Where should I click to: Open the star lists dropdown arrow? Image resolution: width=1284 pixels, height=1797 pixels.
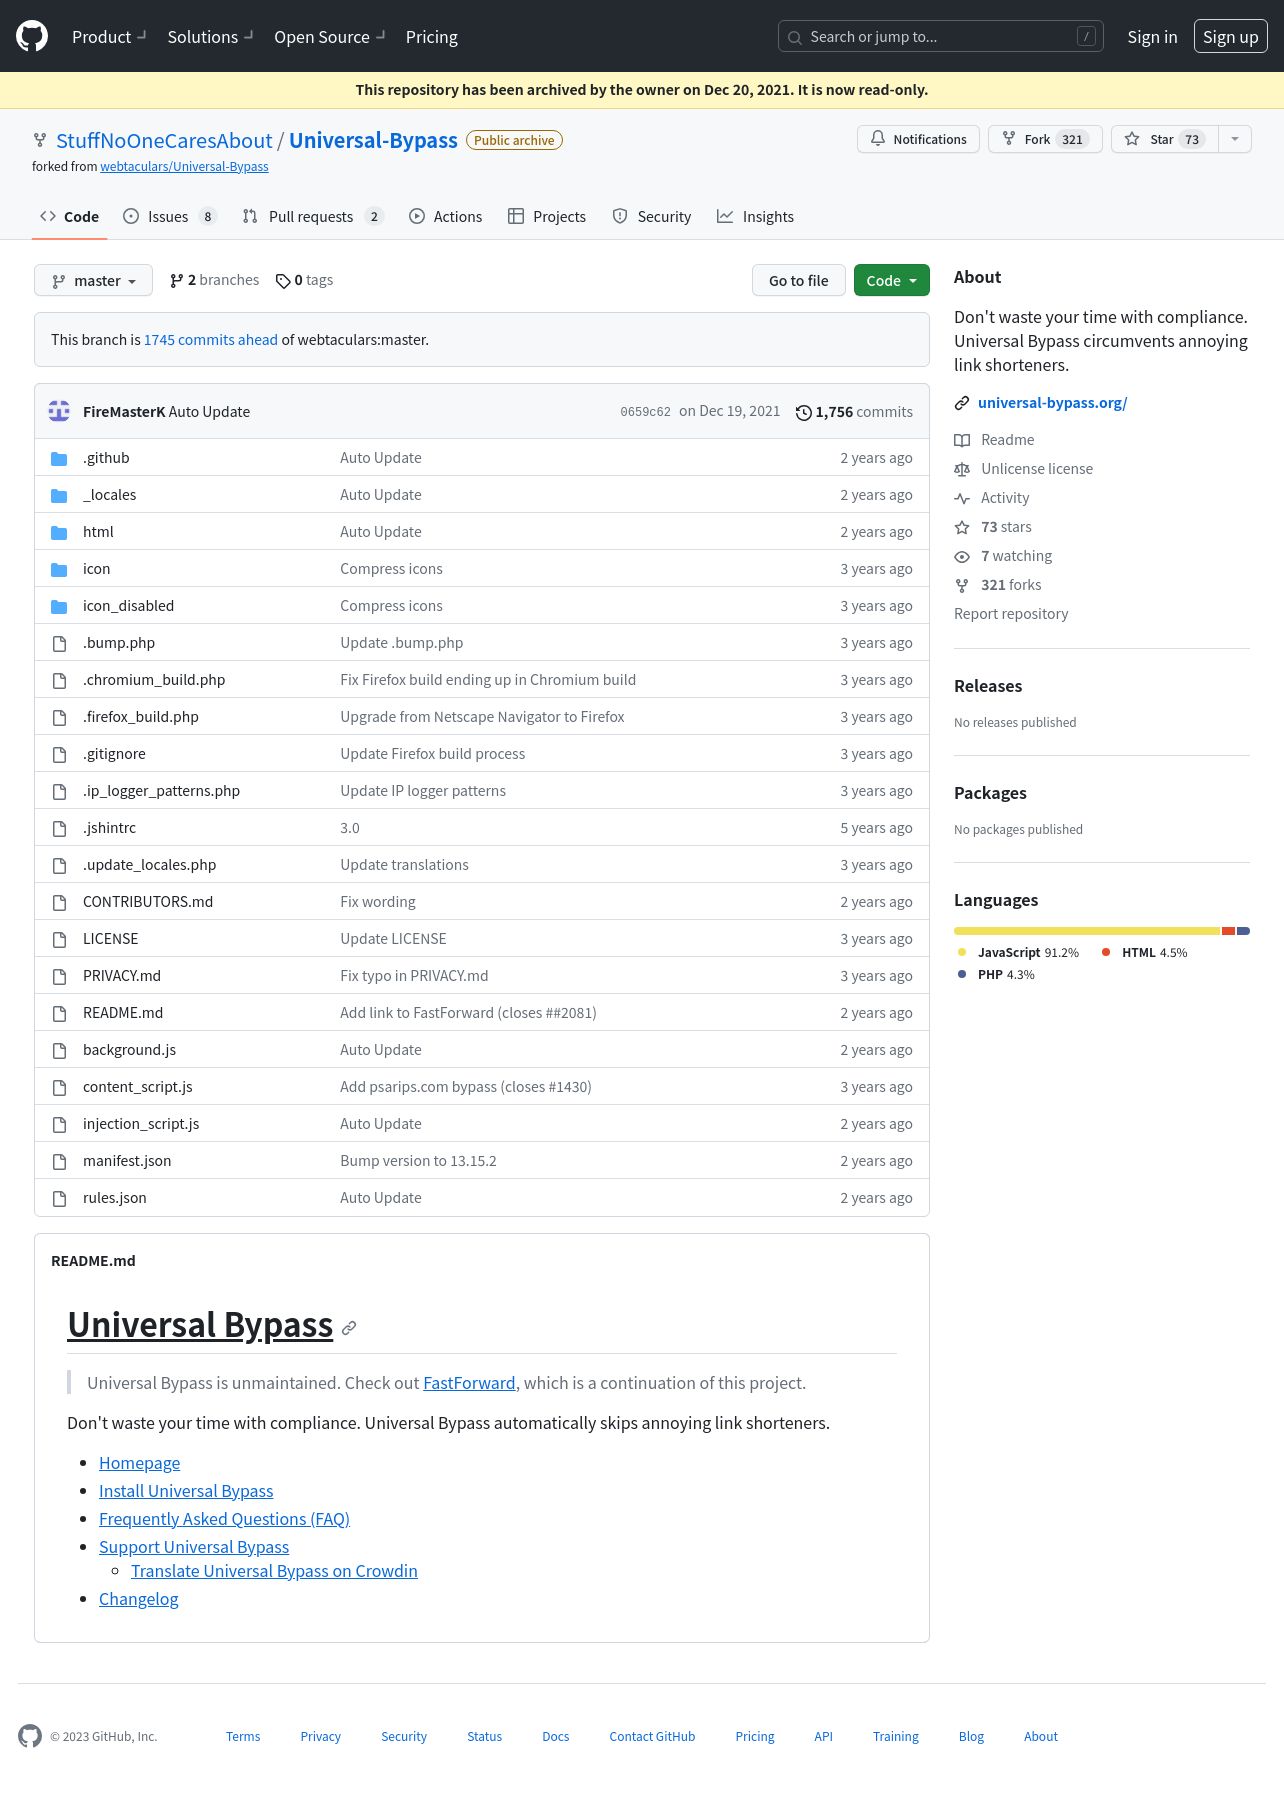tap(1235, 139)
